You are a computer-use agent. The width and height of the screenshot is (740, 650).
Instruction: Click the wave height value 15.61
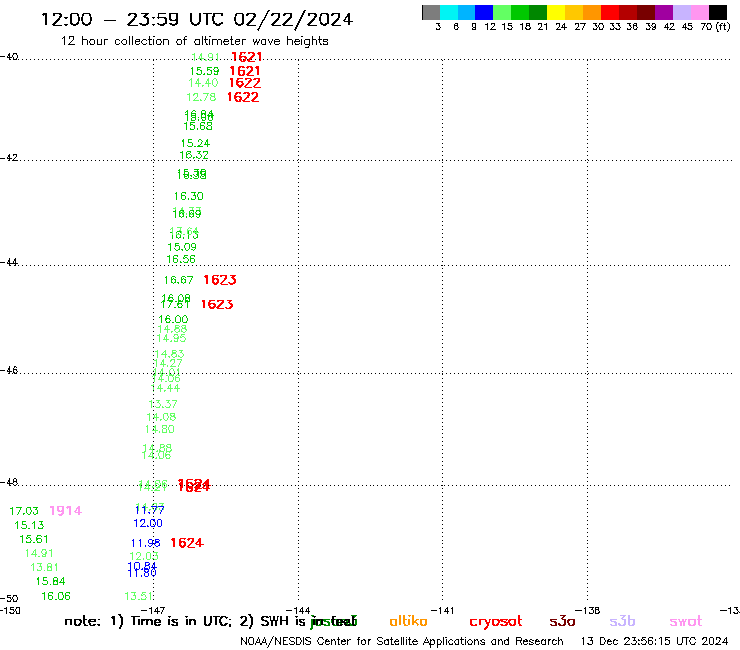click(34, 540)
